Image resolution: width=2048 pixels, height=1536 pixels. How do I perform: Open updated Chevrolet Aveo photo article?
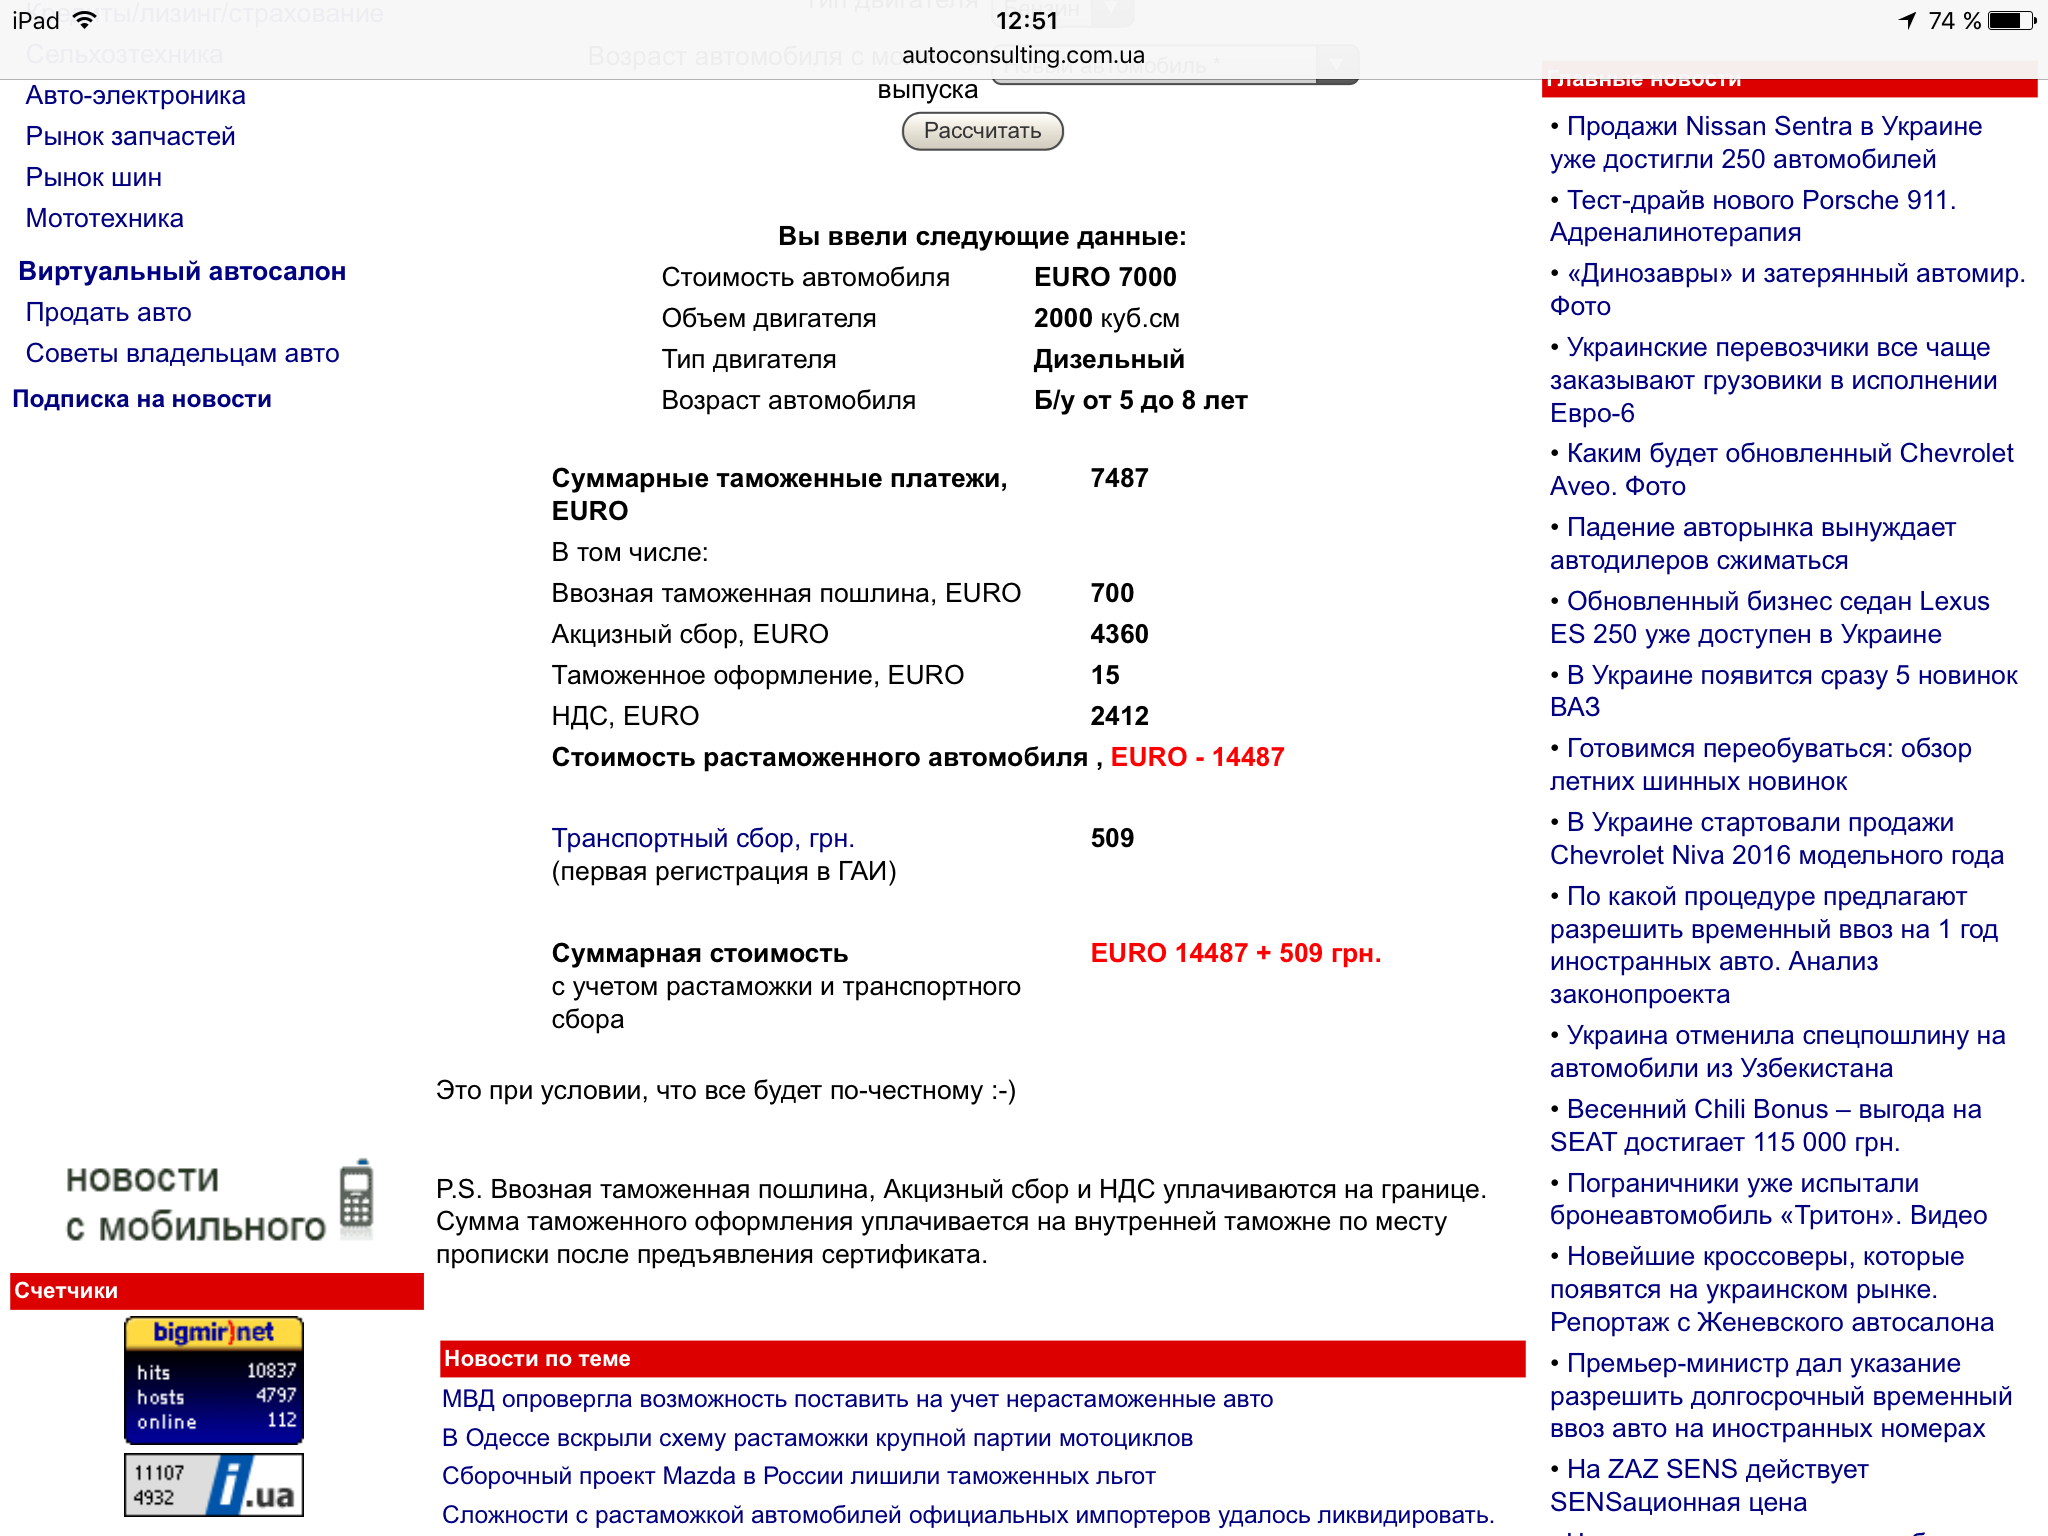pos(1782,470)
